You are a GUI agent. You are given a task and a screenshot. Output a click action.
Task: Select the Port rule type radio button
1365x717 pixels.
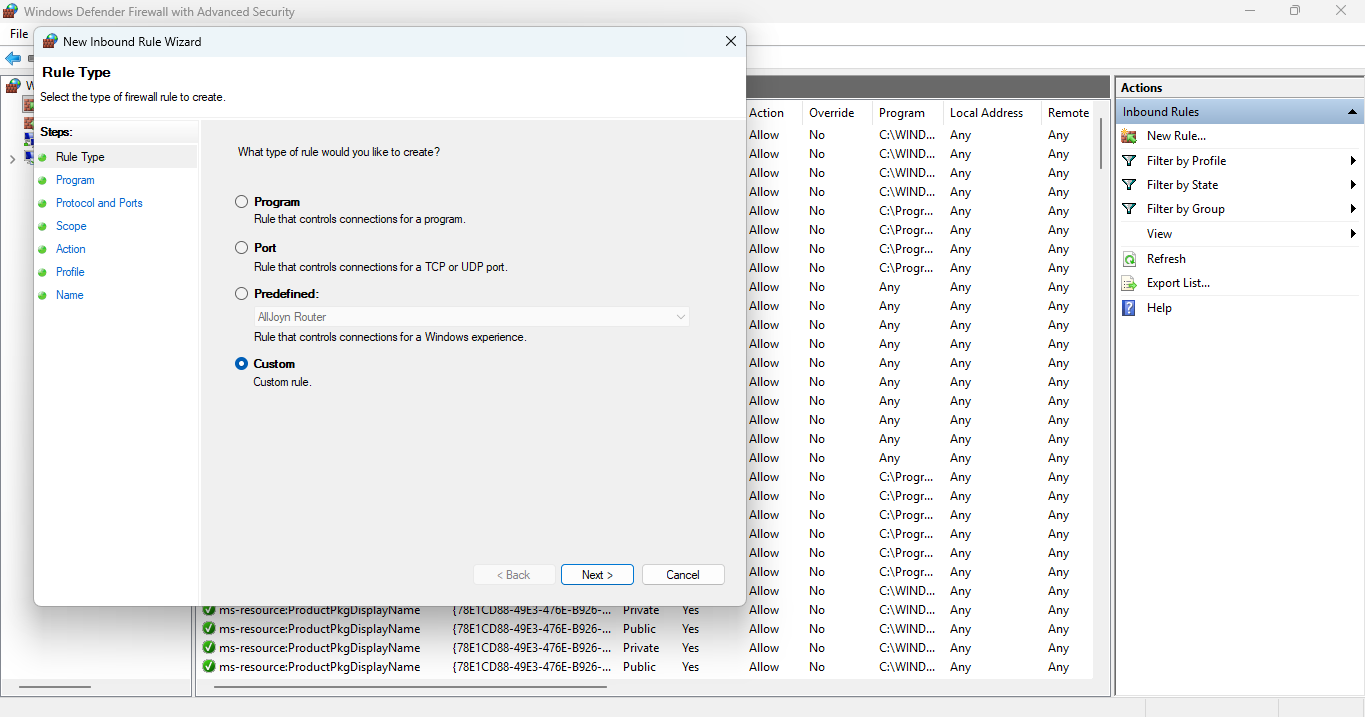click(241, 247)
